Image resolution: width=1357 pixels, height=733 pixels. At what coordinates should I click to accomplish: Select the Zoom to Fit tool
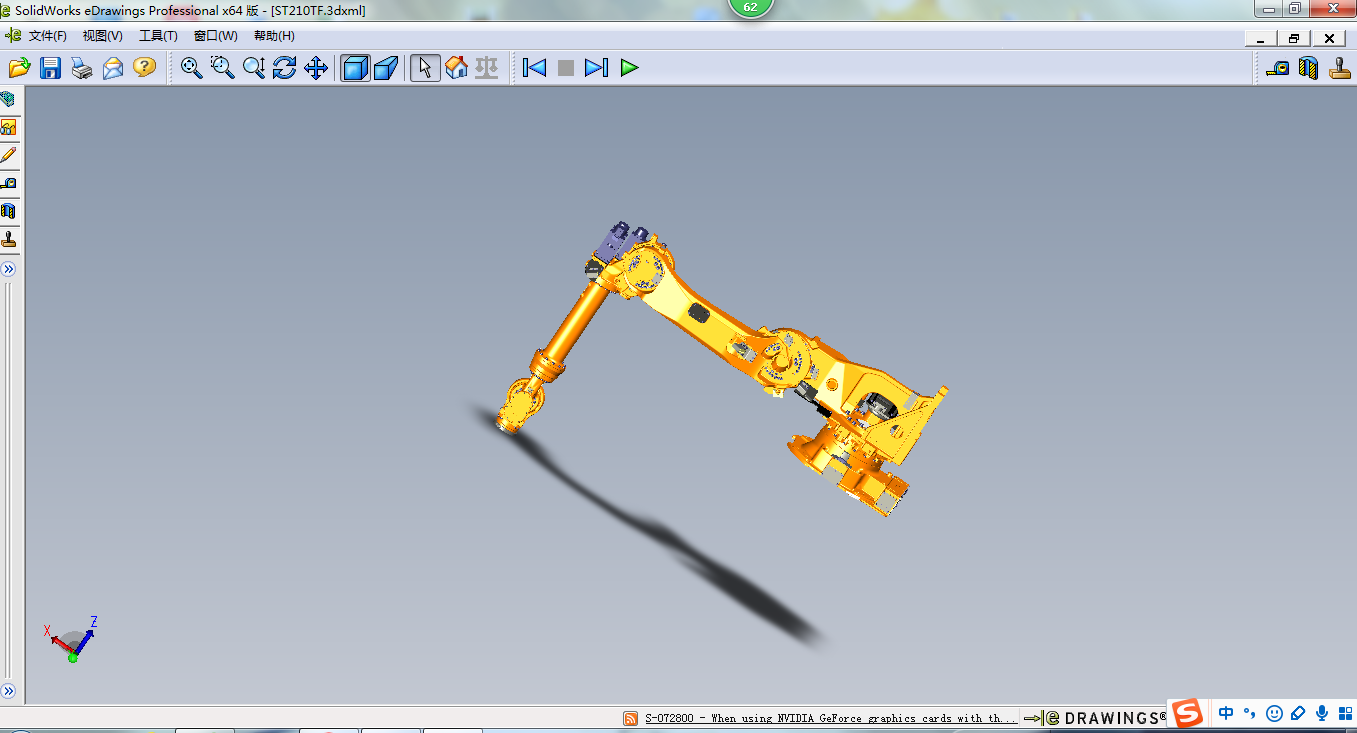tap(190, 68)
